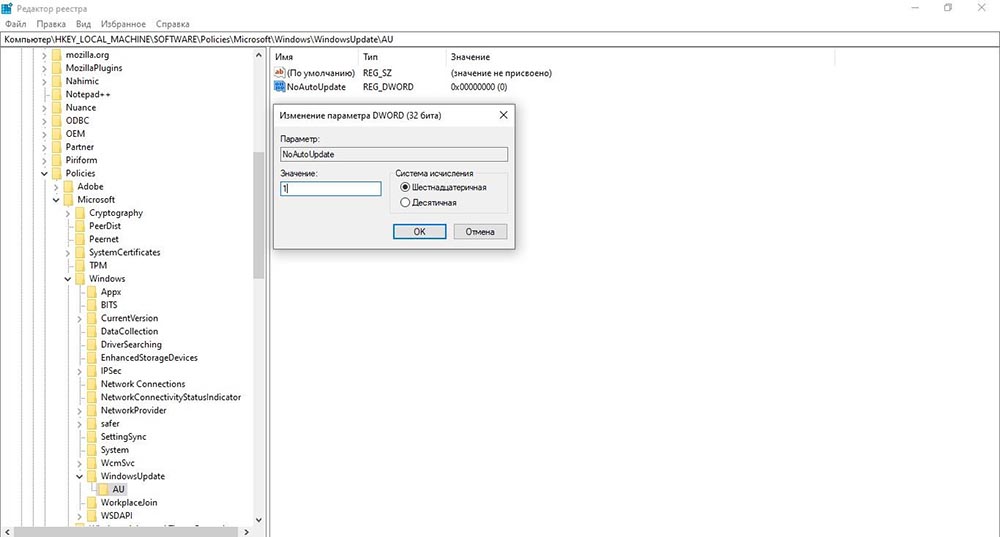Close the DWORD edit dialog

pos(502,115)
